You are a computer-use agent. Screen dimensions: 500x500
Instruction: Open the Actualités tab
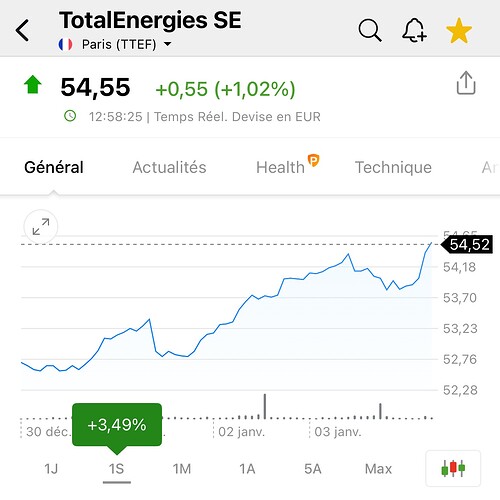coord(169,167)
